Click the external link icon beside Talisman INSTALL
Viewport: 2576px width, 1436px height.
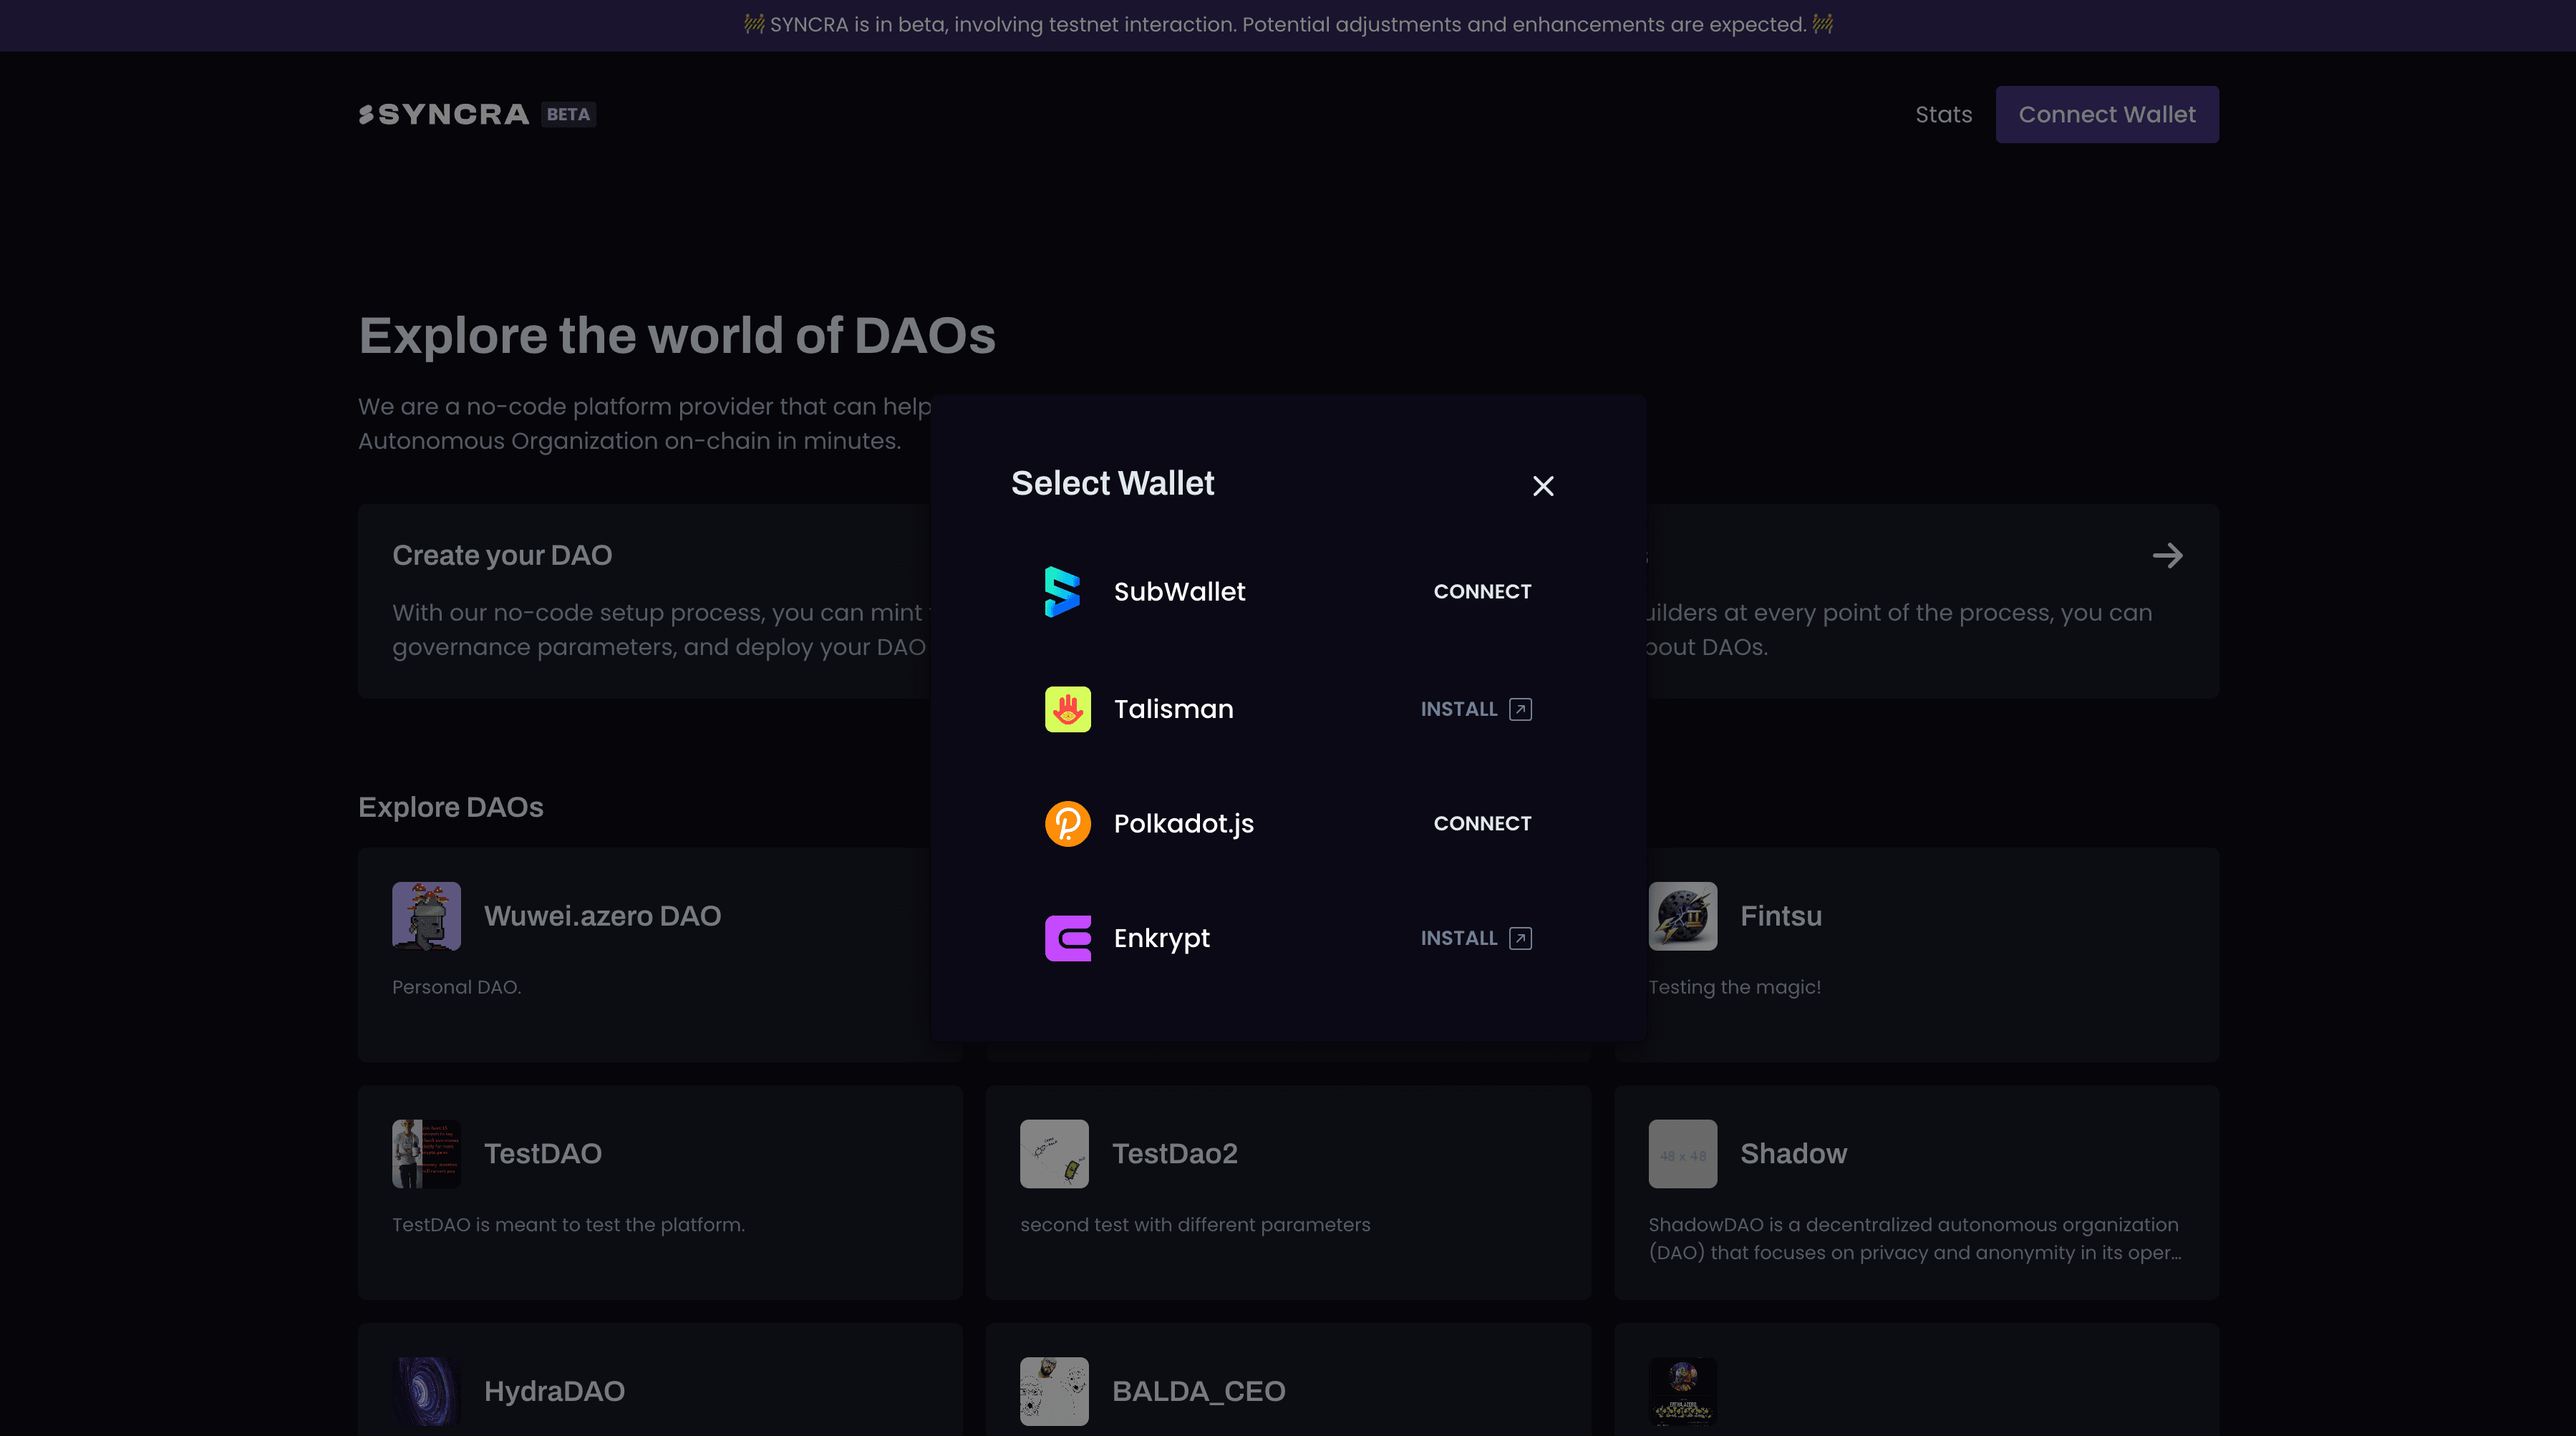click(x=1520, y=709)
